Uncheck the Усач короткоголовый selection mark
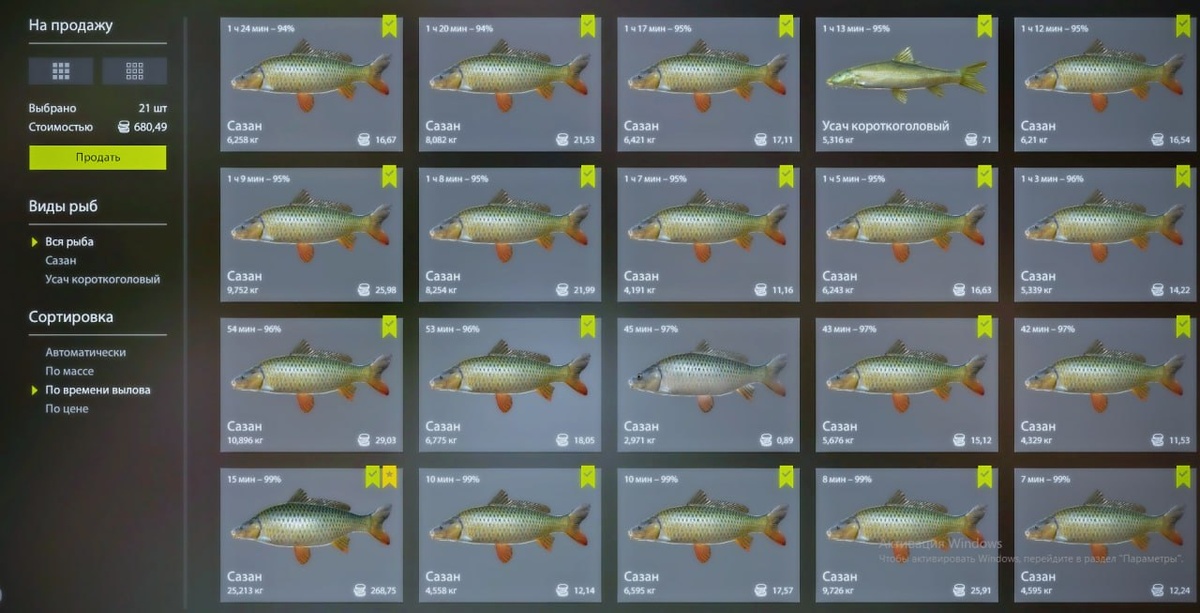Image resolution: width=1200 pixels, height=613 pixels. 985,26
